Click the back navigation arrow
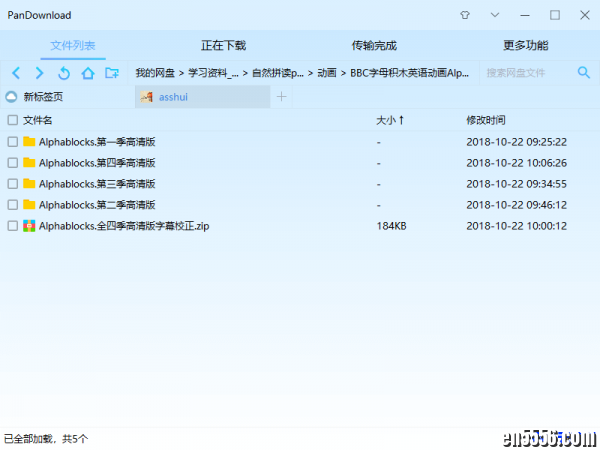The image size is (600, 450). click(16, 73)
